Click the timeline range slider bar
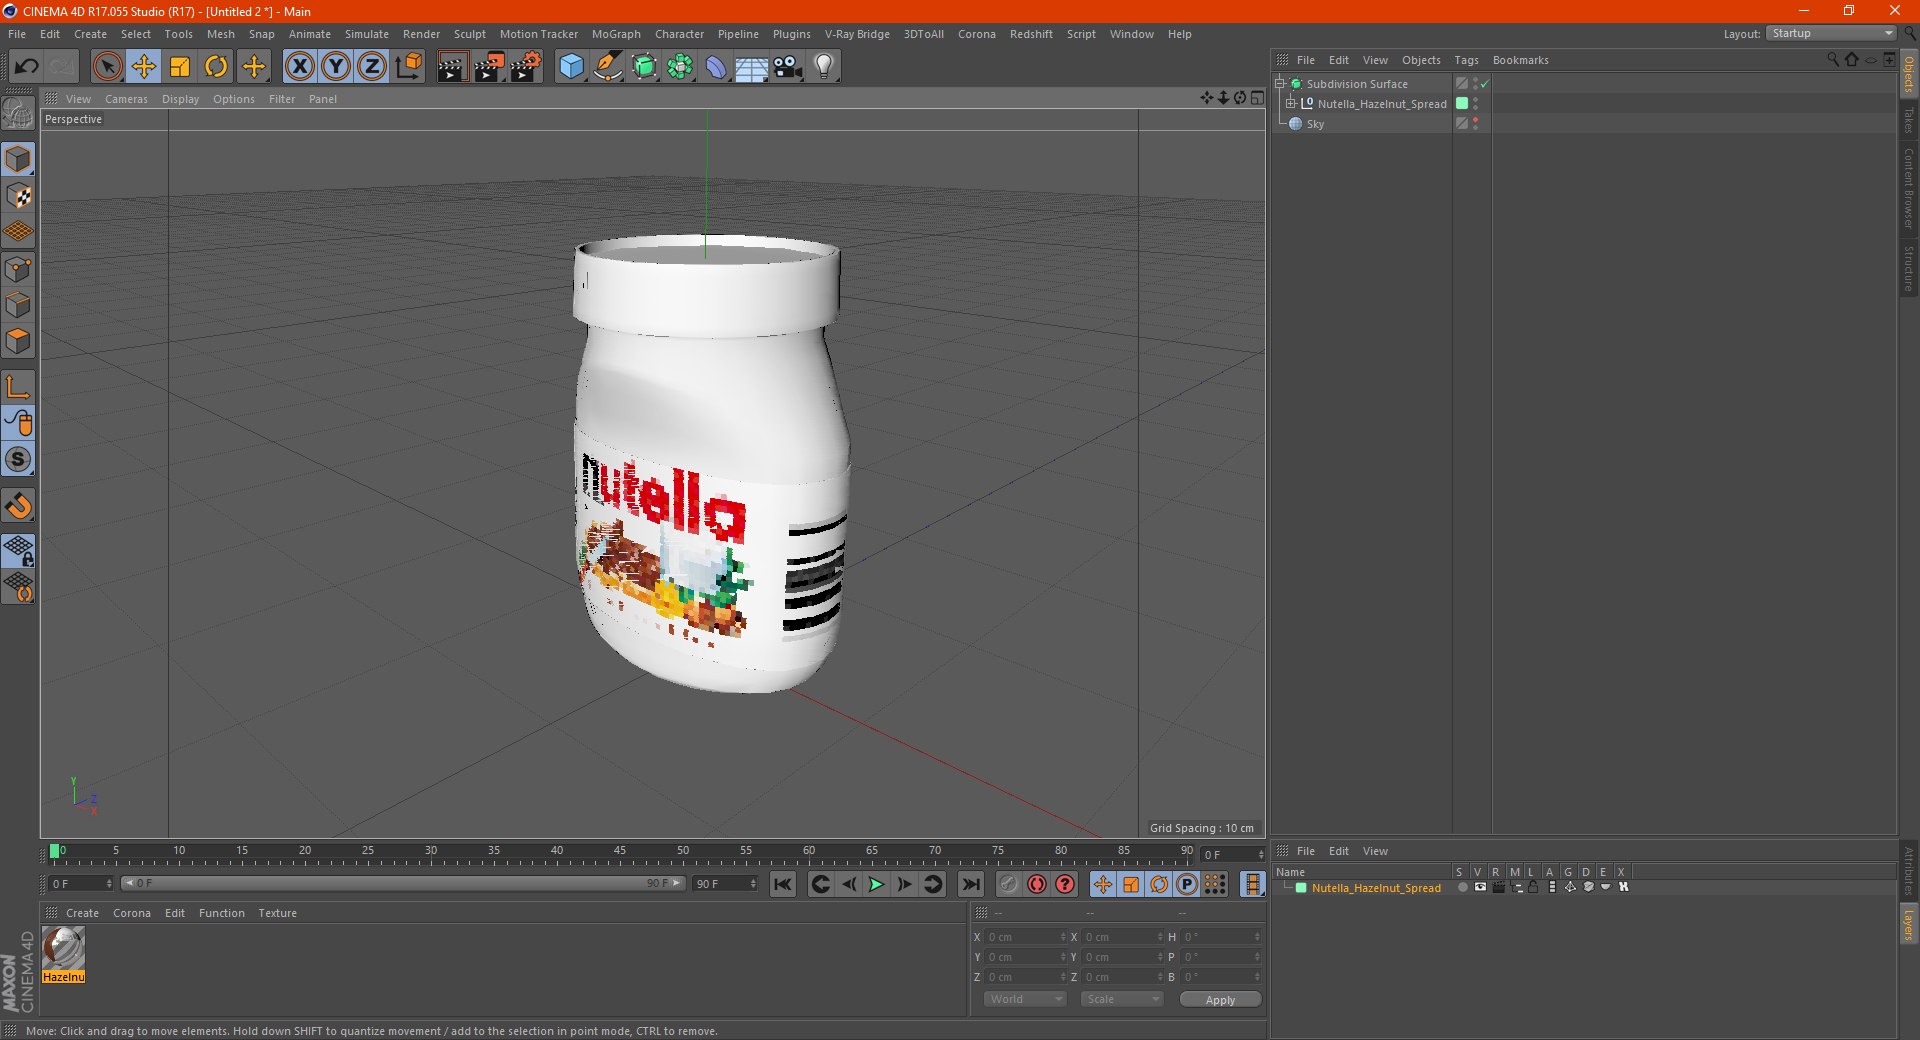 tap(403, 883)
